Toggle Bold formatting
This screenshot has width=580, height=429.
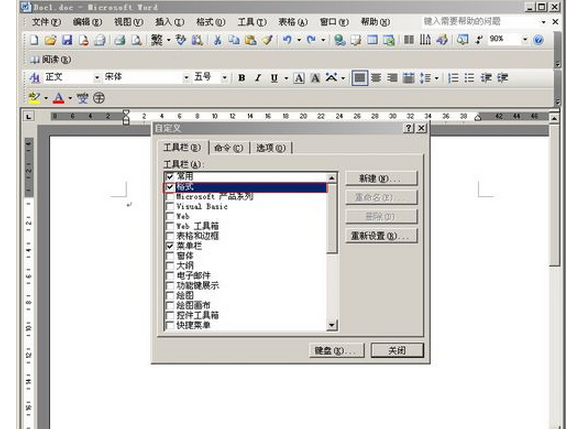tap(242, 78)
